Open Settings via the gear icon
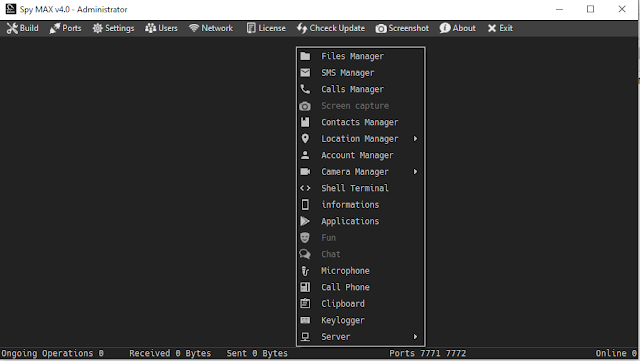Screen dimensions: 640x361 (x=98, y=28)
